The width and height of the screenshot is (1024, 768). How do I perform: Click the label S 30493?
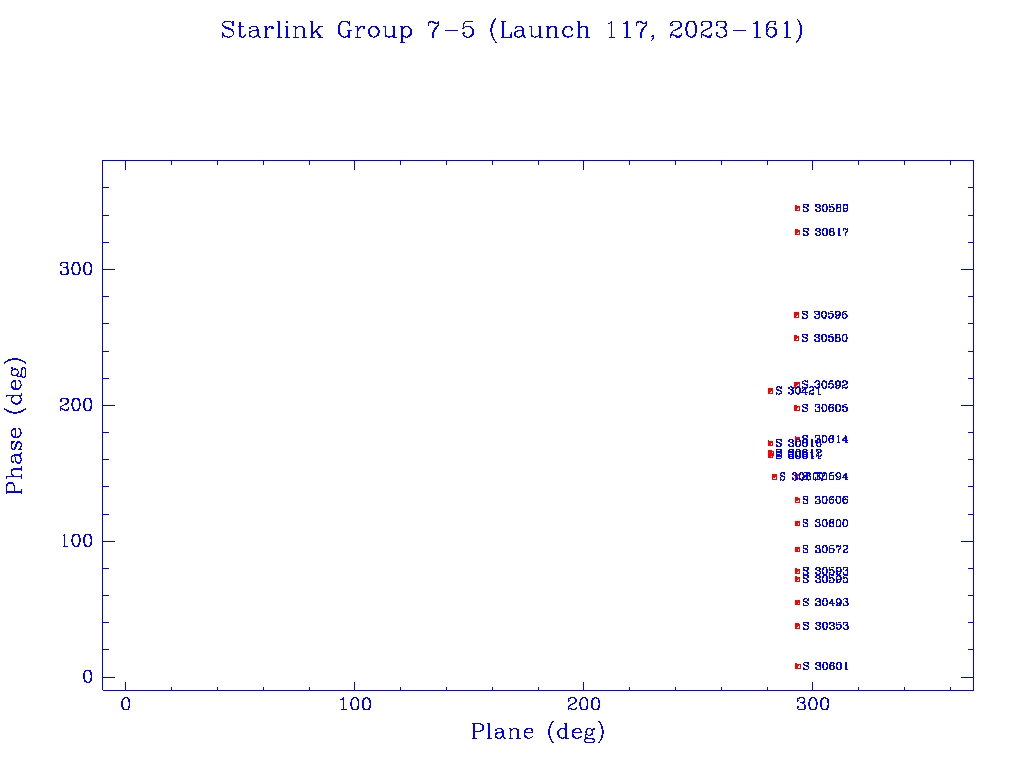coord(825,603)
